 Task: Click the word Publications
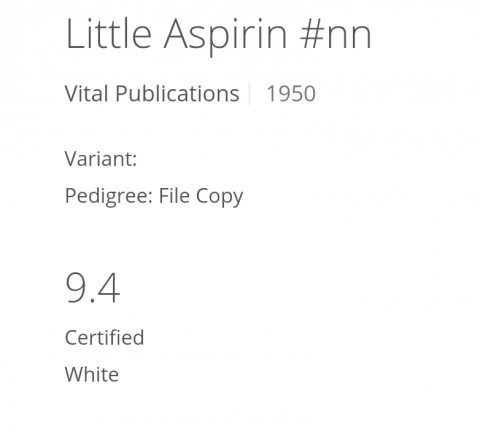(177, 93)
